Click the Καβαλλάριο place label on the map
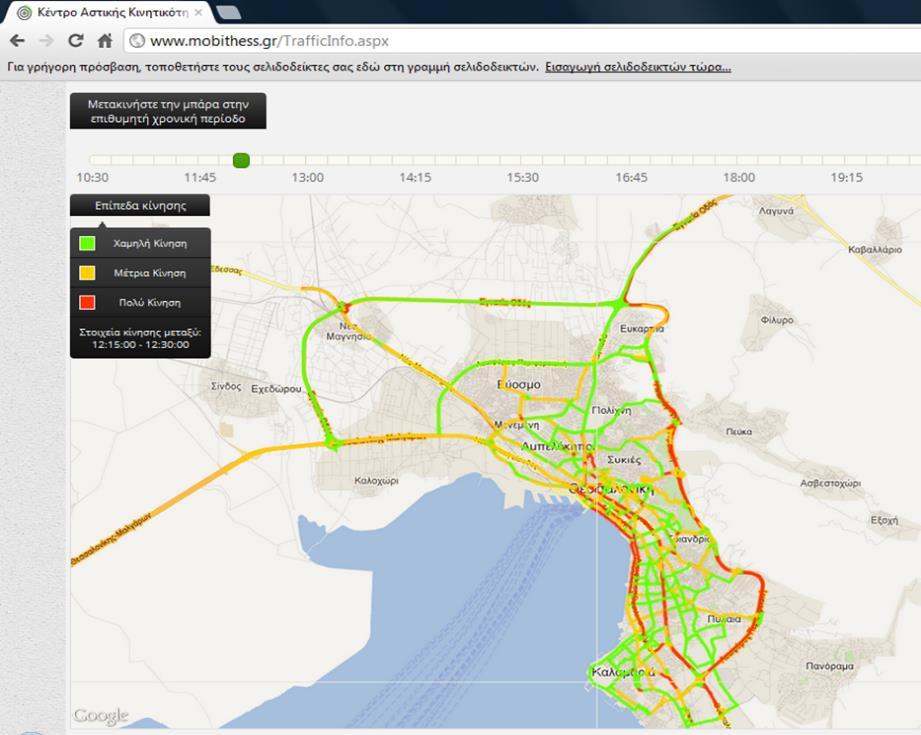921x735 pixels. coord(875,249)
